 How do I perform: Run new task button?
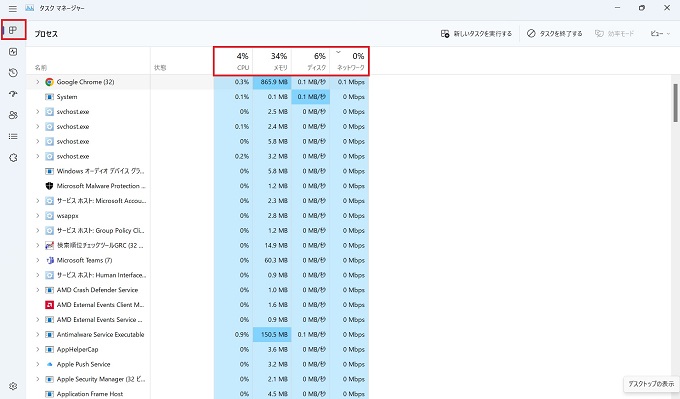click(x=476, y=33)
